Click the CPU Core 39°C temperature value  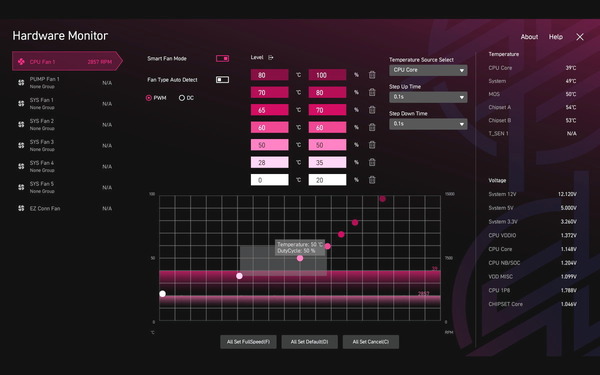571,68
